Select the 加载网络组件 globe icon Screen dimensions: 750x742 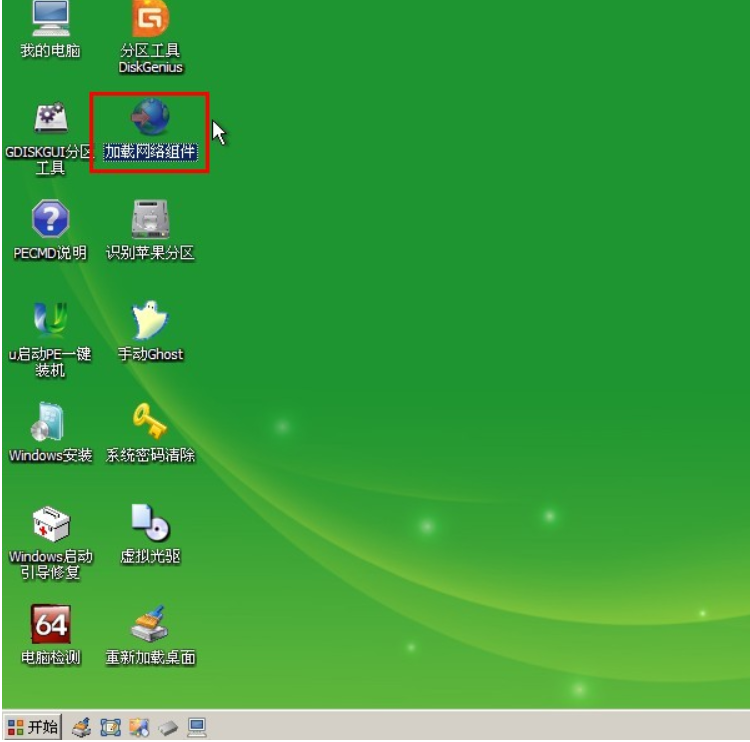(x=150, y=118)
